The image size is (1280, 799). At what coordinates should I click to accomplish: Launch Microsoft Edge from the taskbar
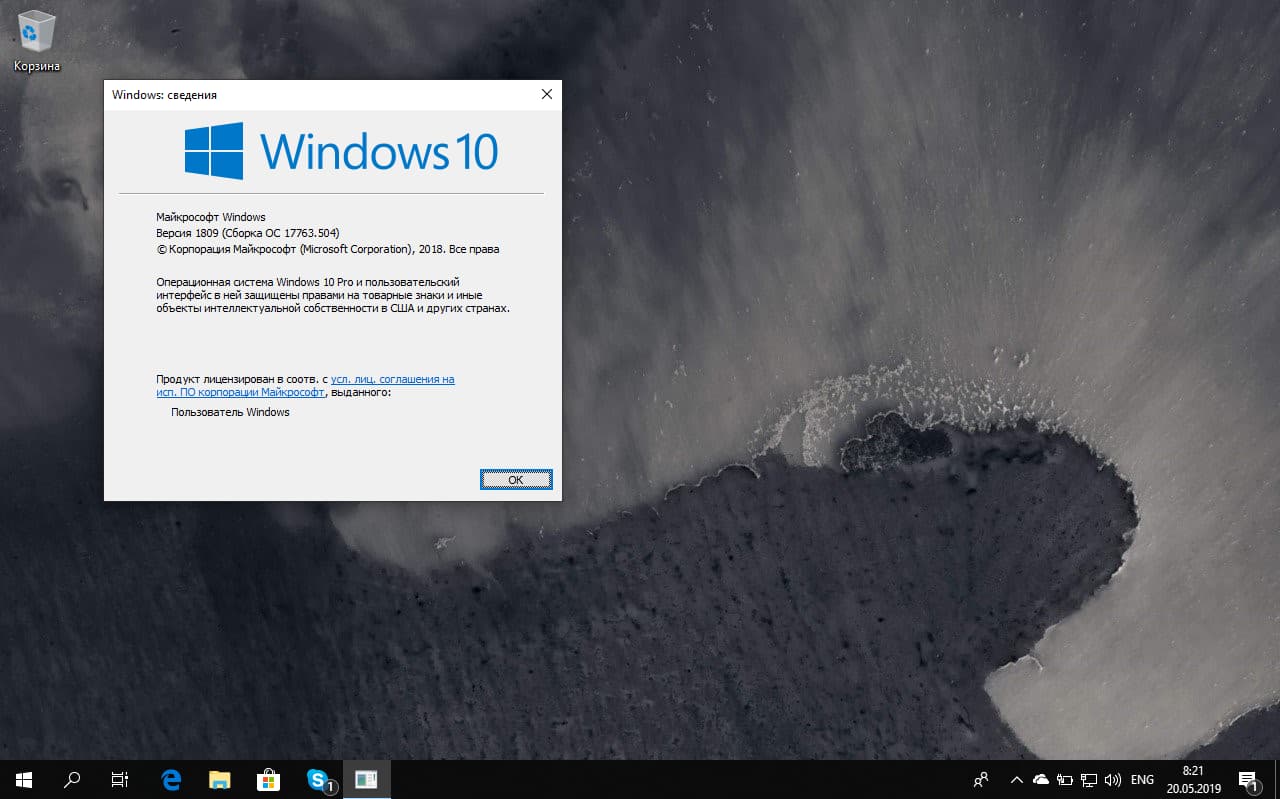click(x=170, y=779)
